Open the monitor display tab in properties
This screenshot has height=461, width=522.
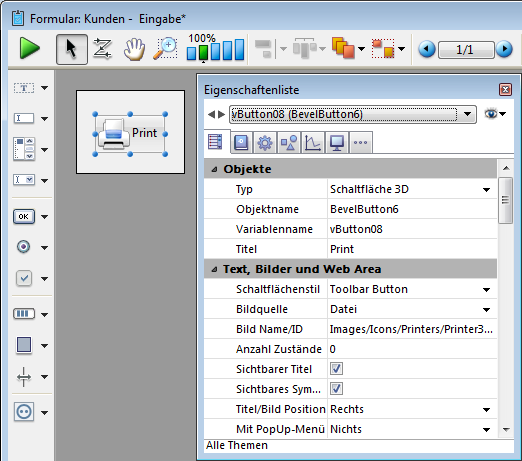tap(337, 143)
